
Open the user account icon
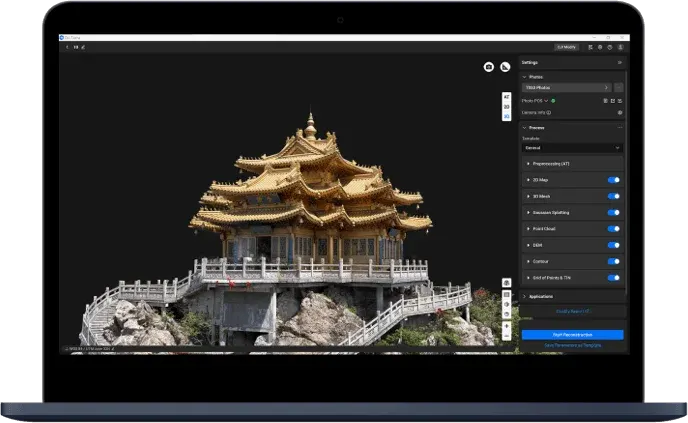(620, 47)
